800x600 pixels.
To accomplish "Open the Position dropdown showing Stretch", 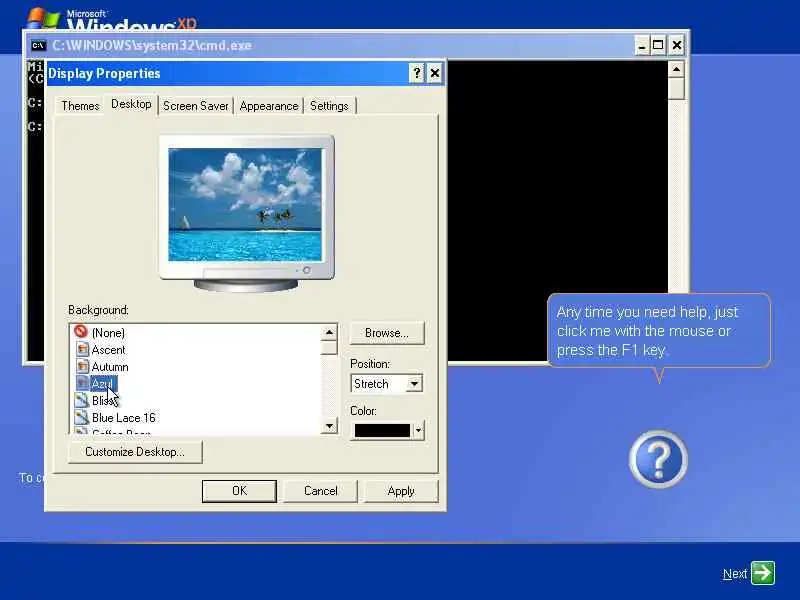I will [x=387, y=384].
